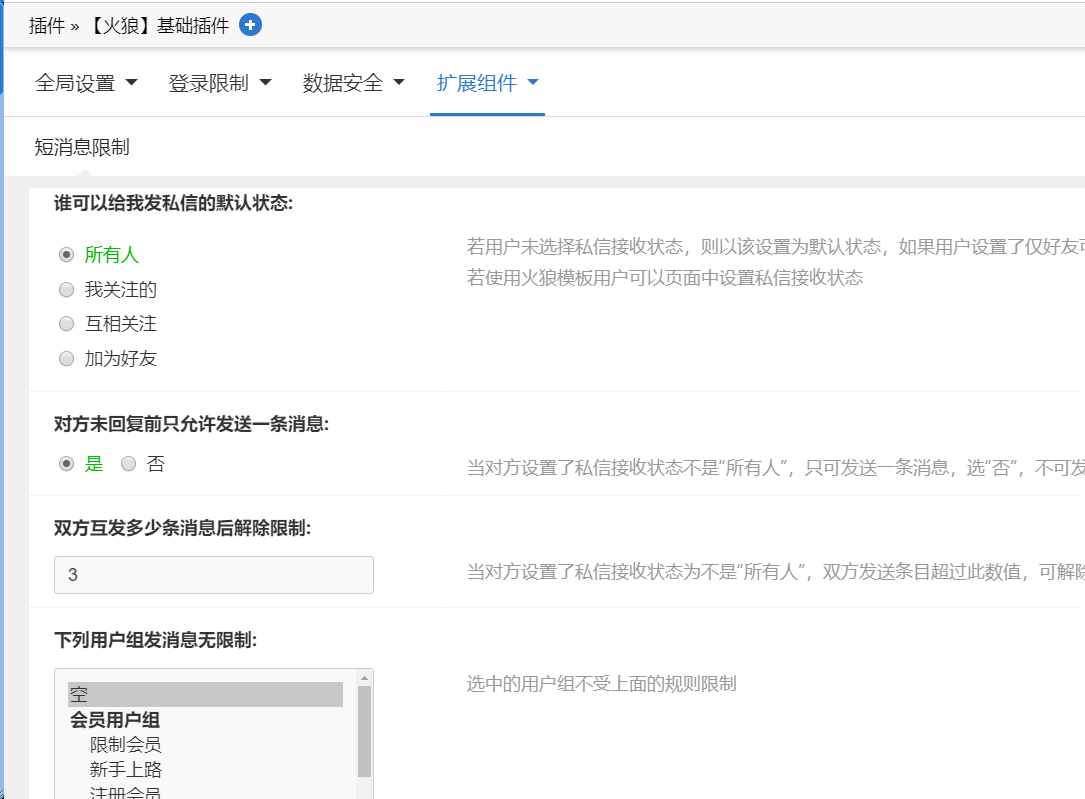This screenshot has width=1085, height=799.
Task: Click the user group list scrollbar thumb
Action: (x=365, y=730)
